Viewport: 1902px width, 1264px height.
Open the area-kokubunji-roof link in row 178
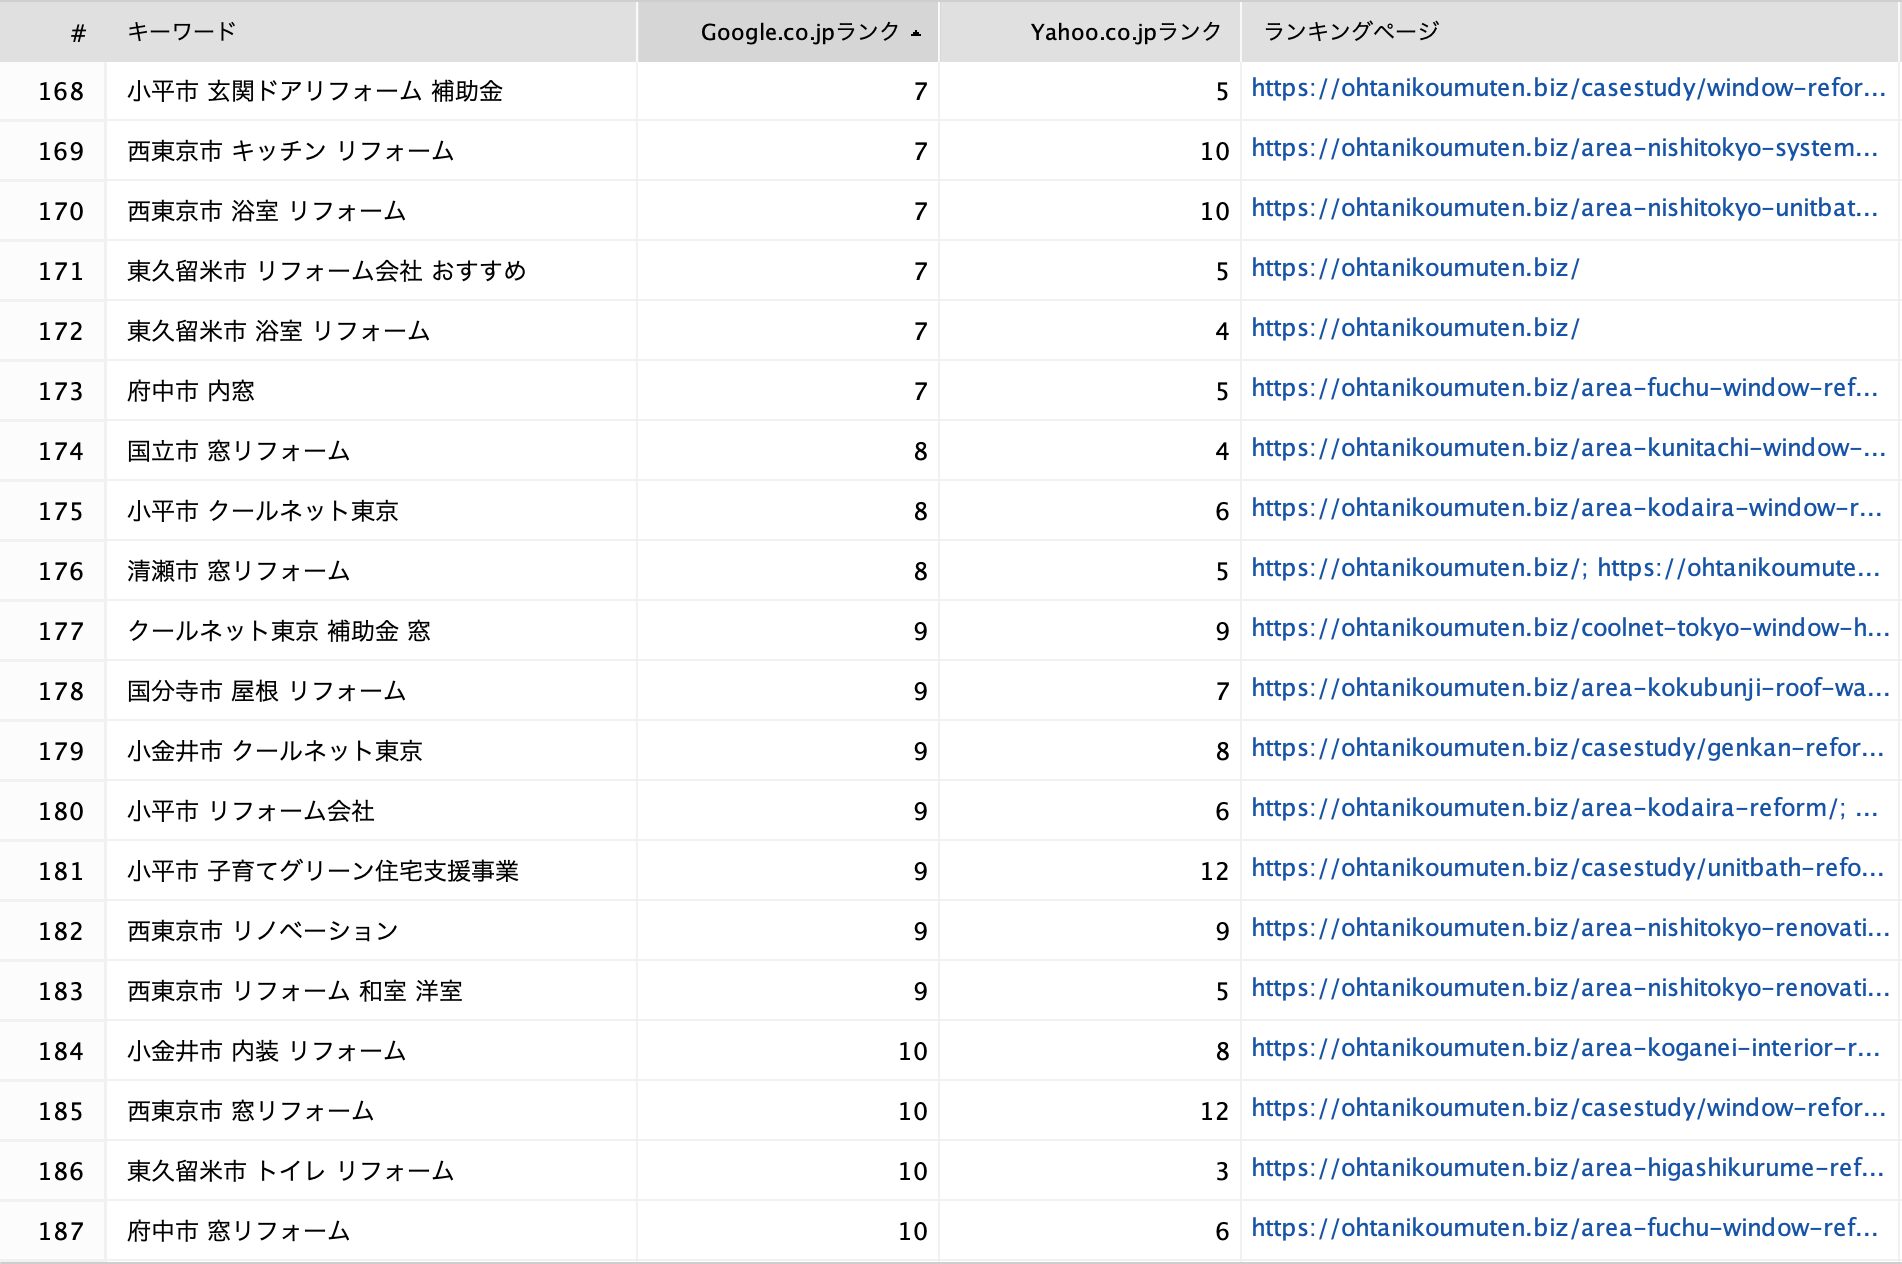pos(1569,689)
